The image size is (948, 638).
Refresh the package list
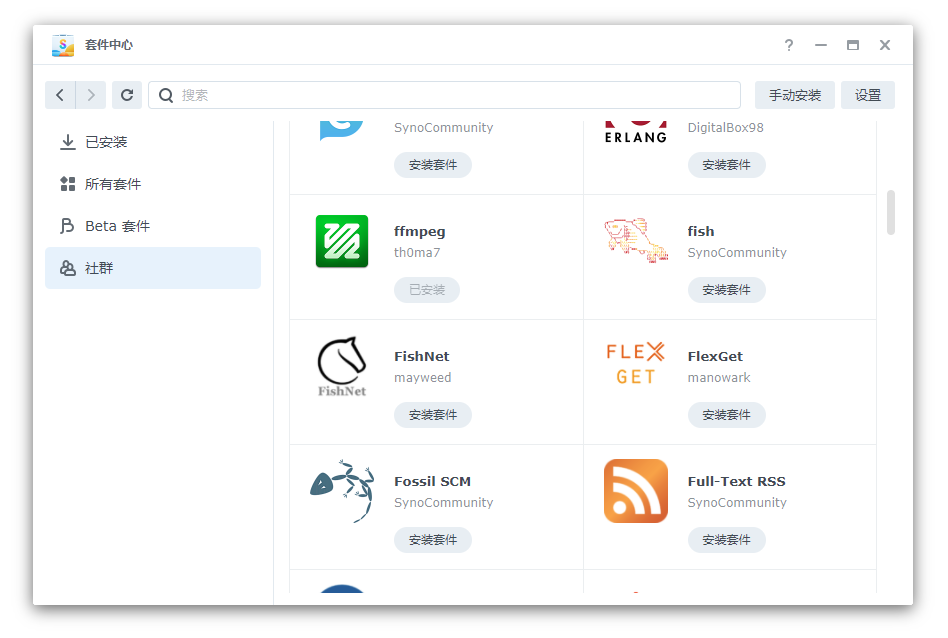point(127,95)
